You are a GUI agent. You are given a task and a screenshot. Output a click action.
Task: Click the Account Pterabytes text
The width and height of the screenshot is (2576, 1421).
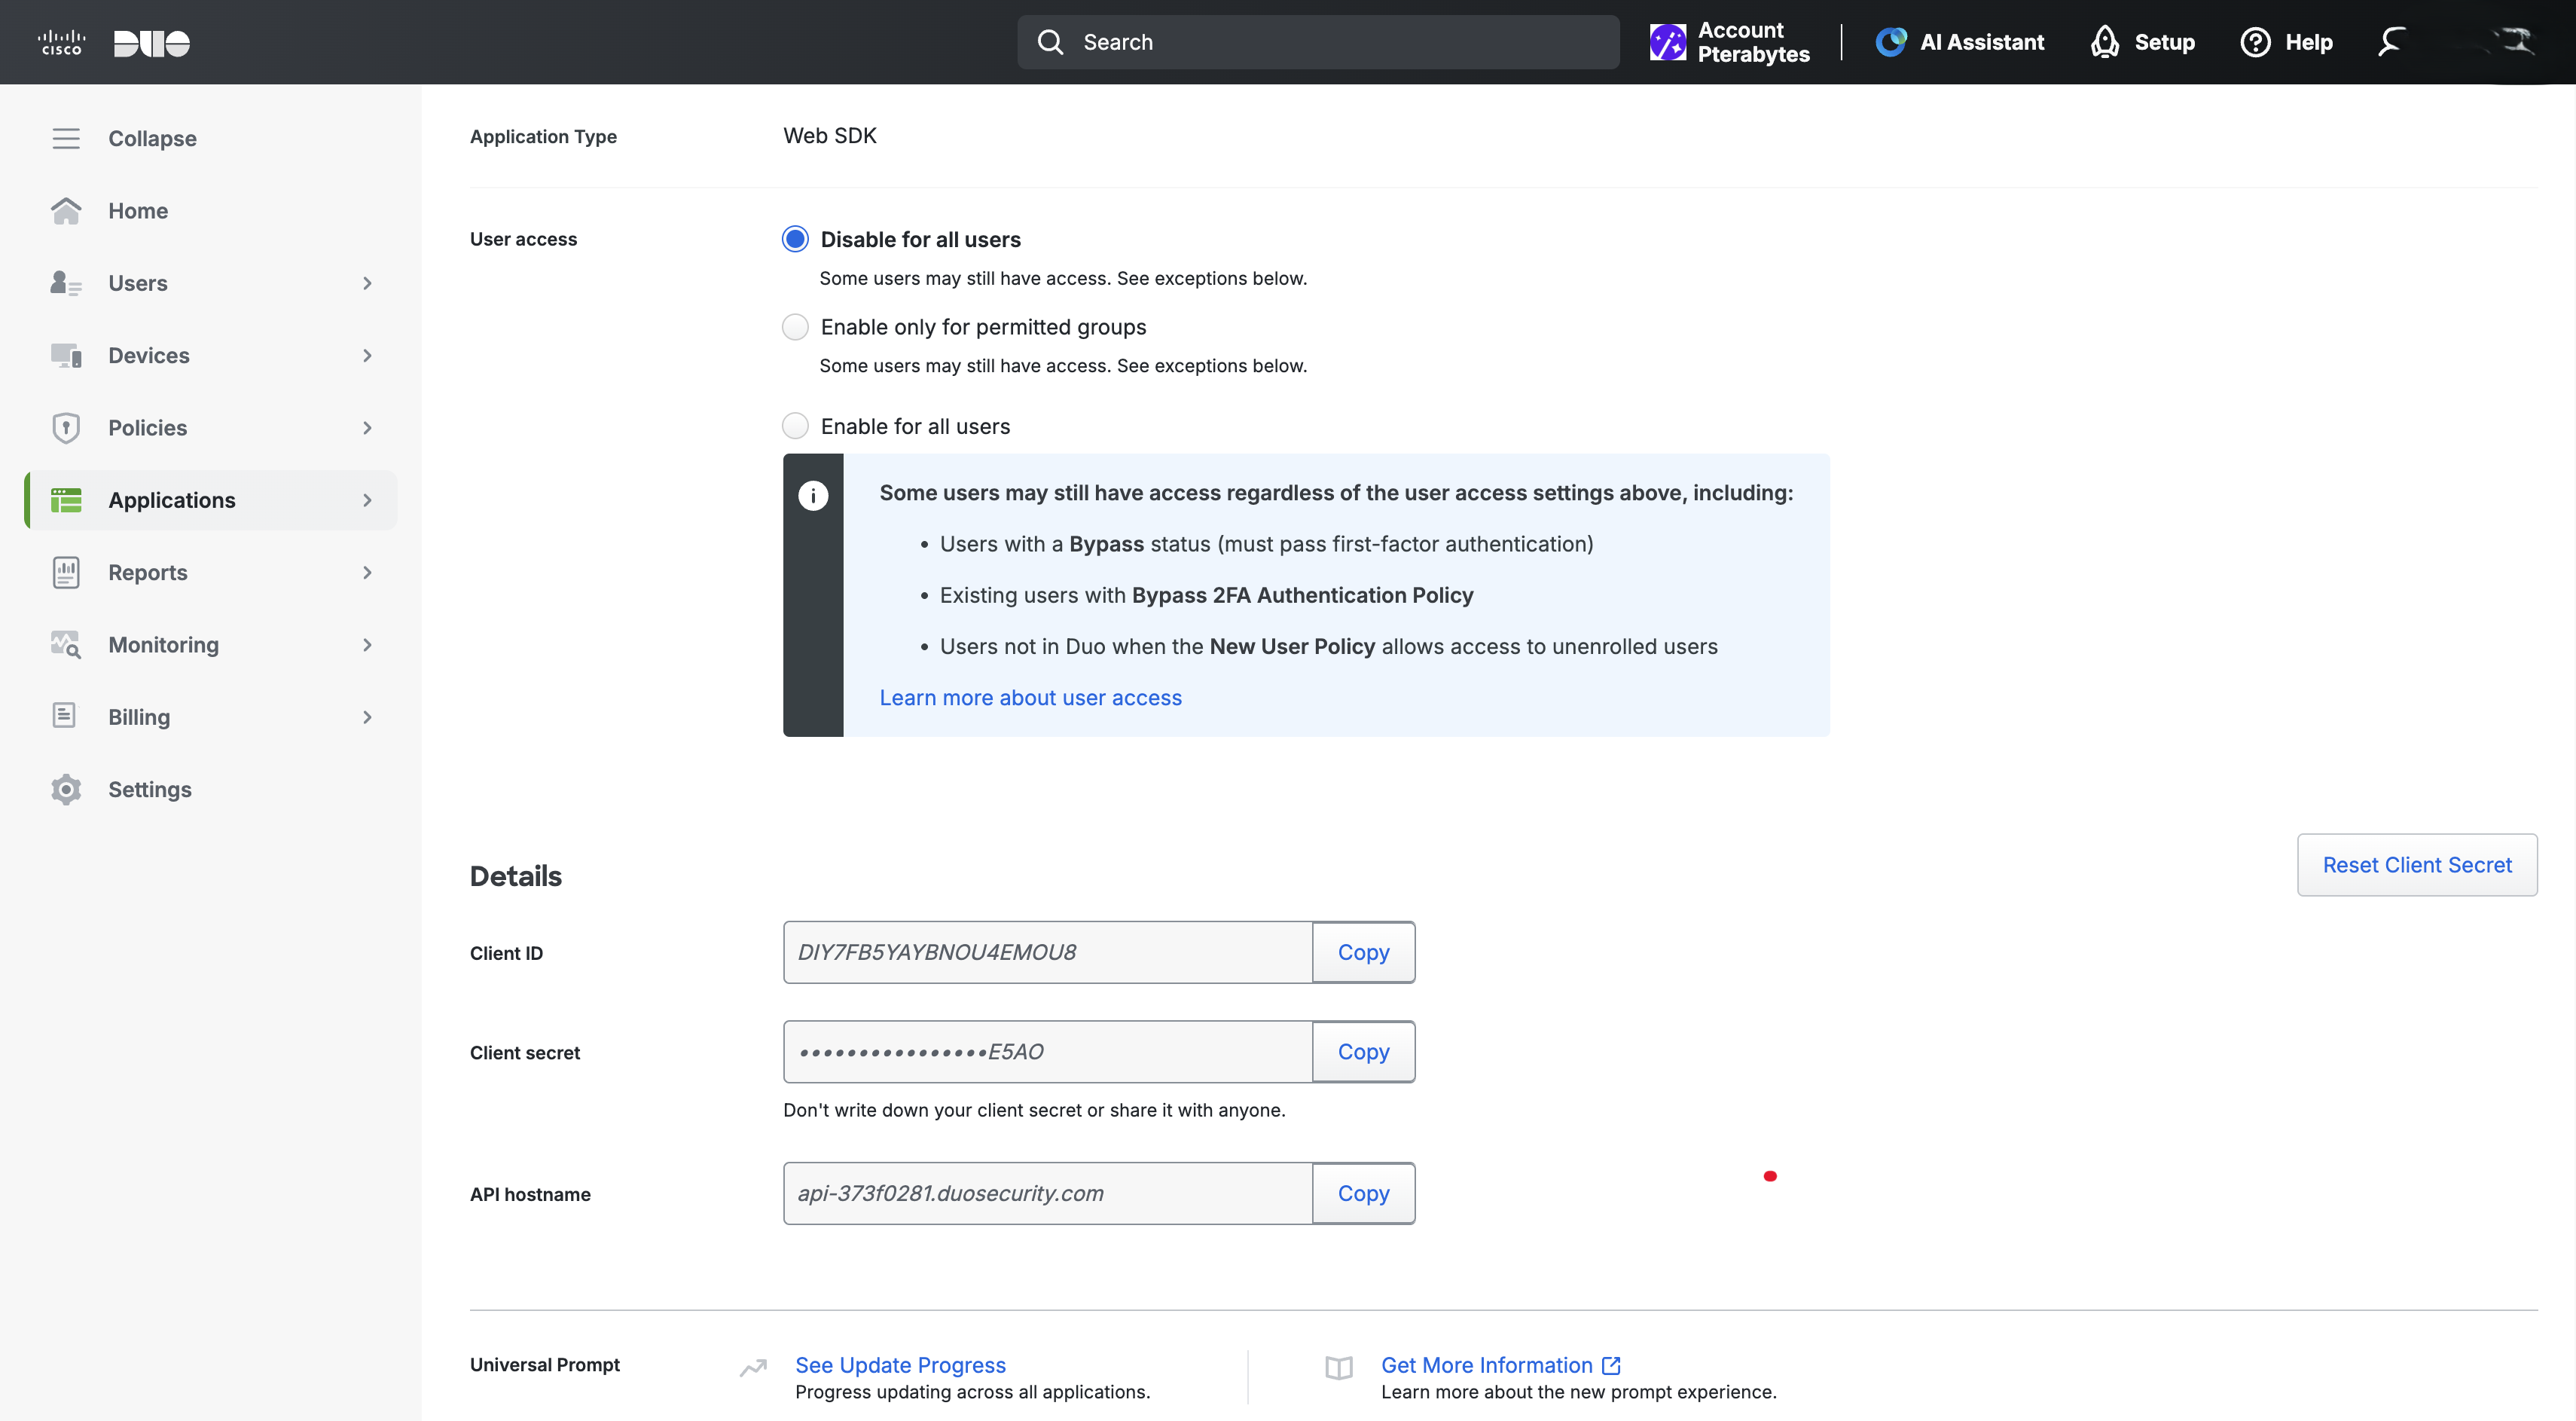1753,42
